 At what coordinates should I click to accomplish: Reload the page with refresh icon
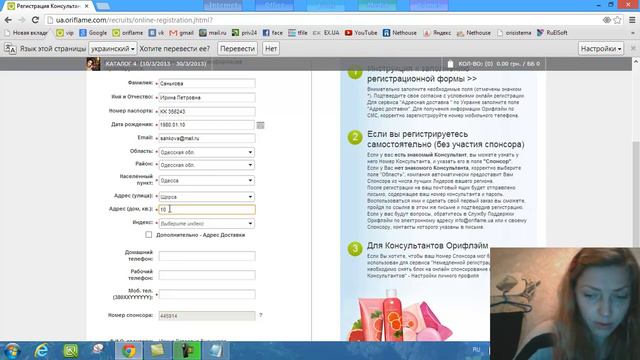[35, 20]
